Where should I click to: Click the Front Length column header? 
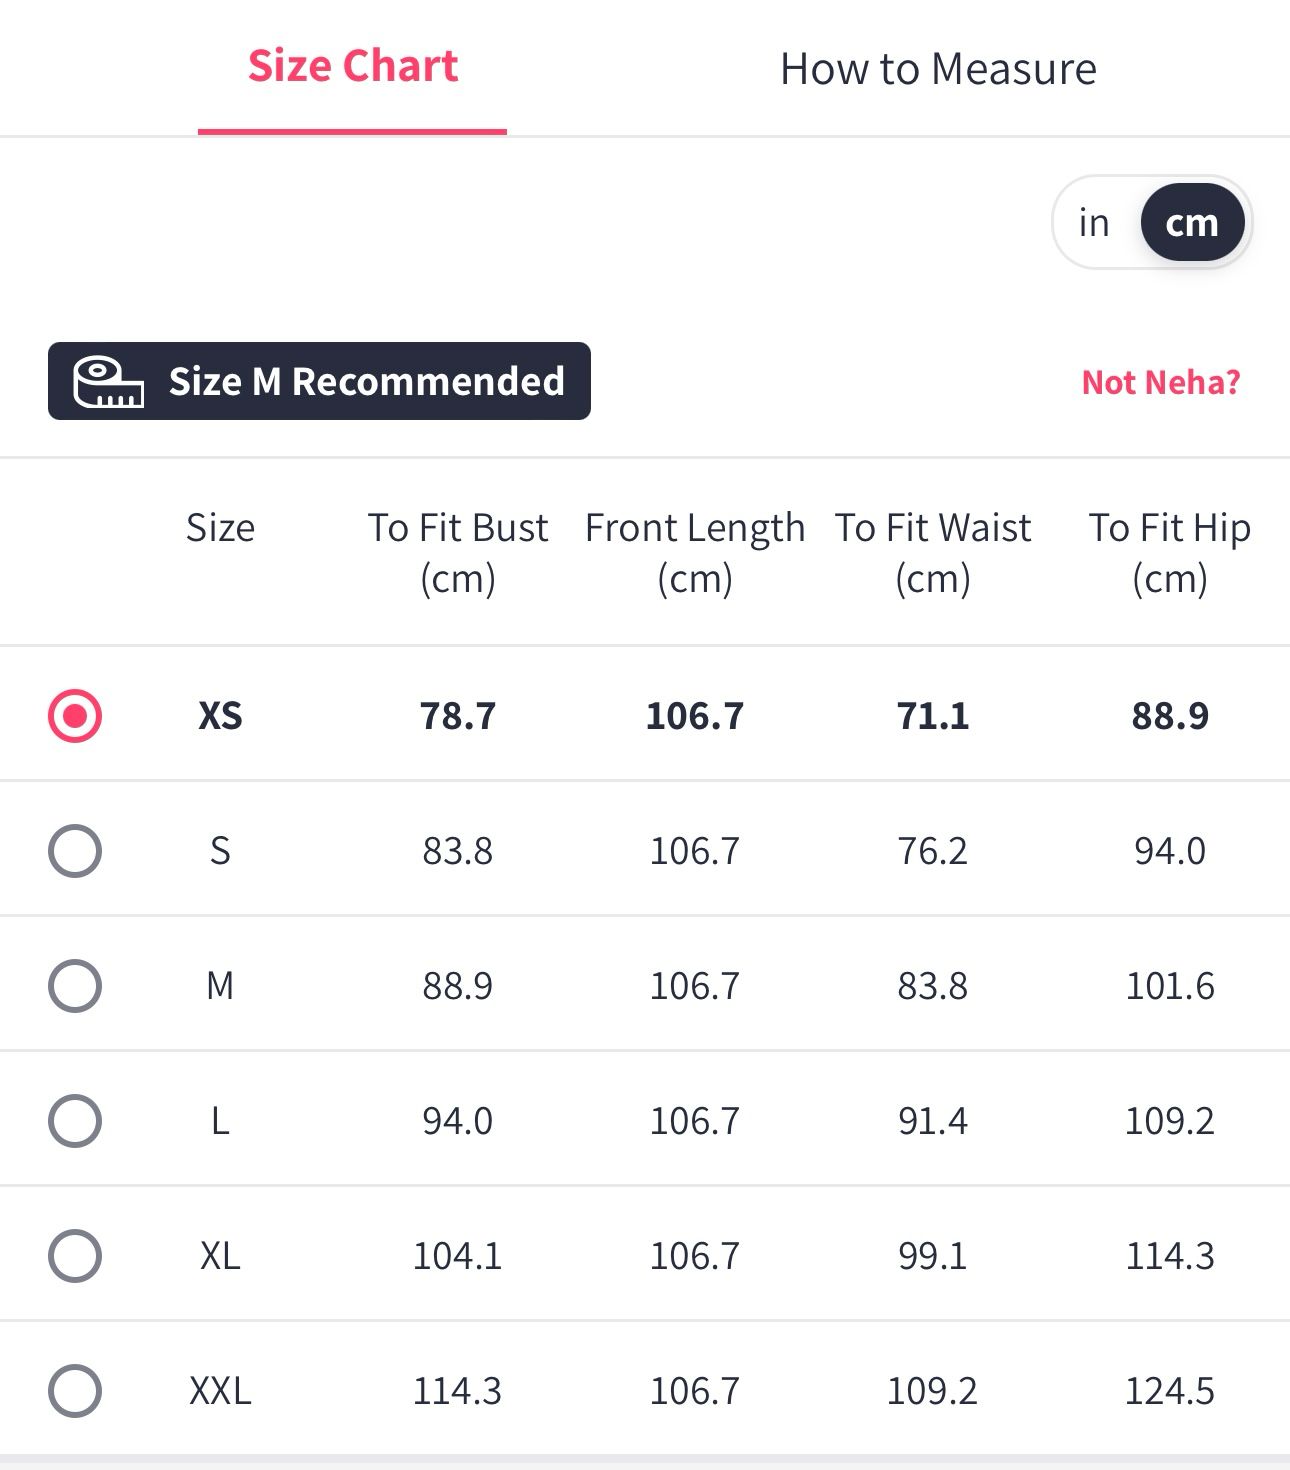(695, 552)
